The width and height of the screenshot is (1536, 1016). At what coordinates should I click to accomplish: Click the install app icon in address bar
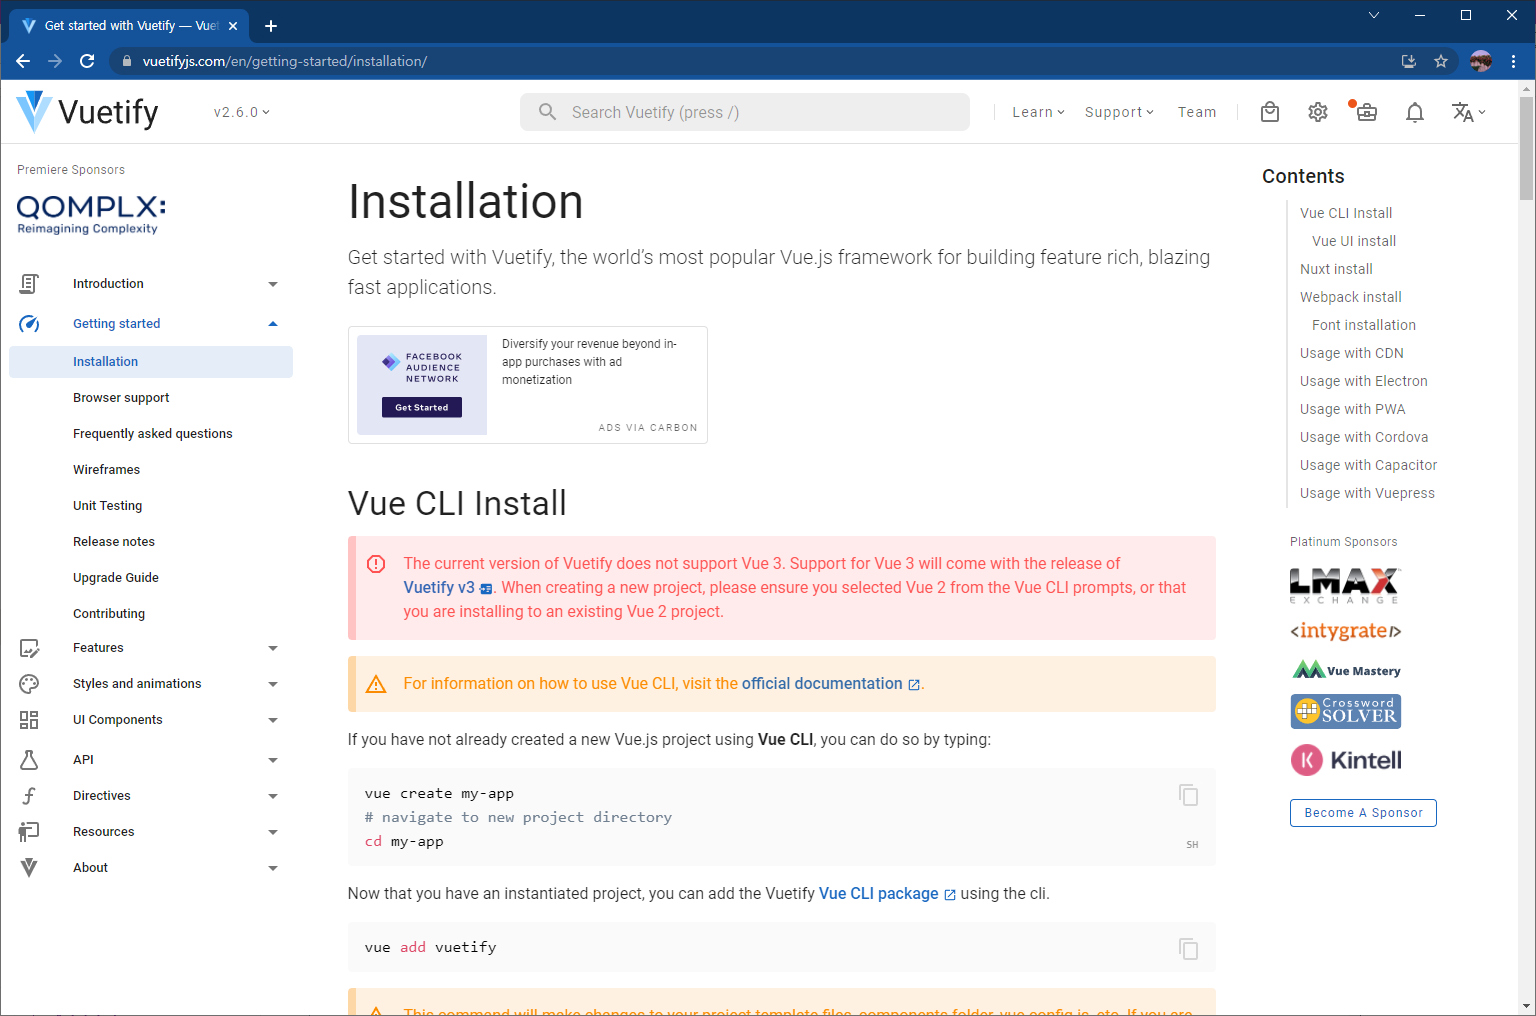click(1409, 61)
